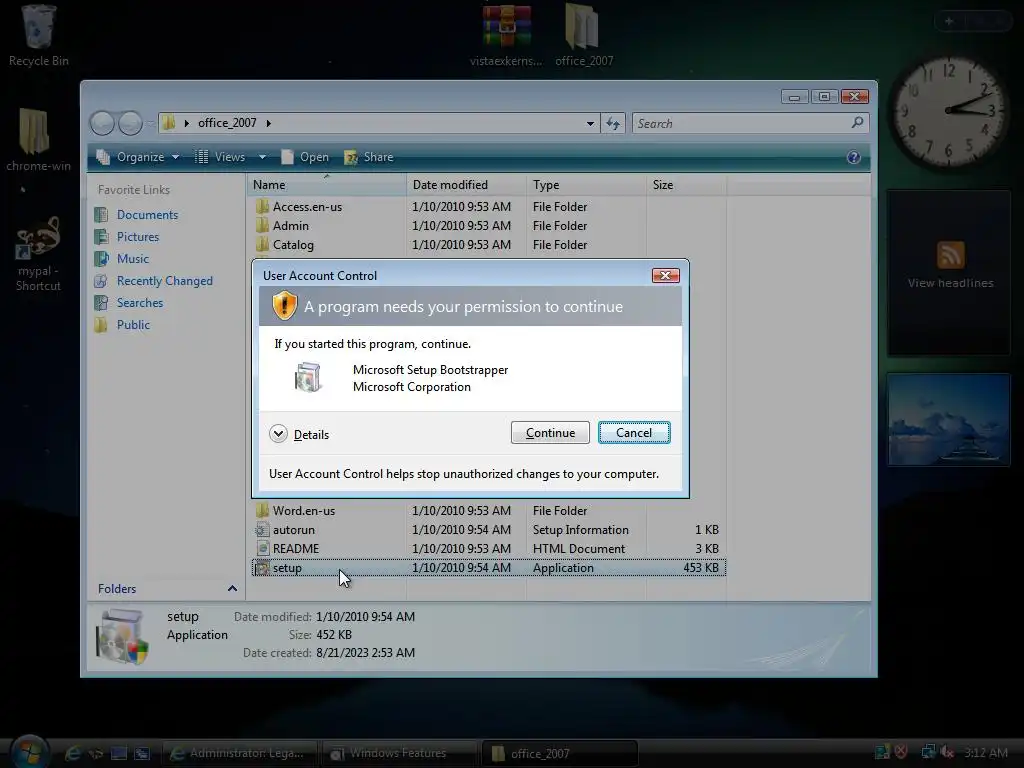Open Music favorite link
1024x768 pixels.
(133, 259)
